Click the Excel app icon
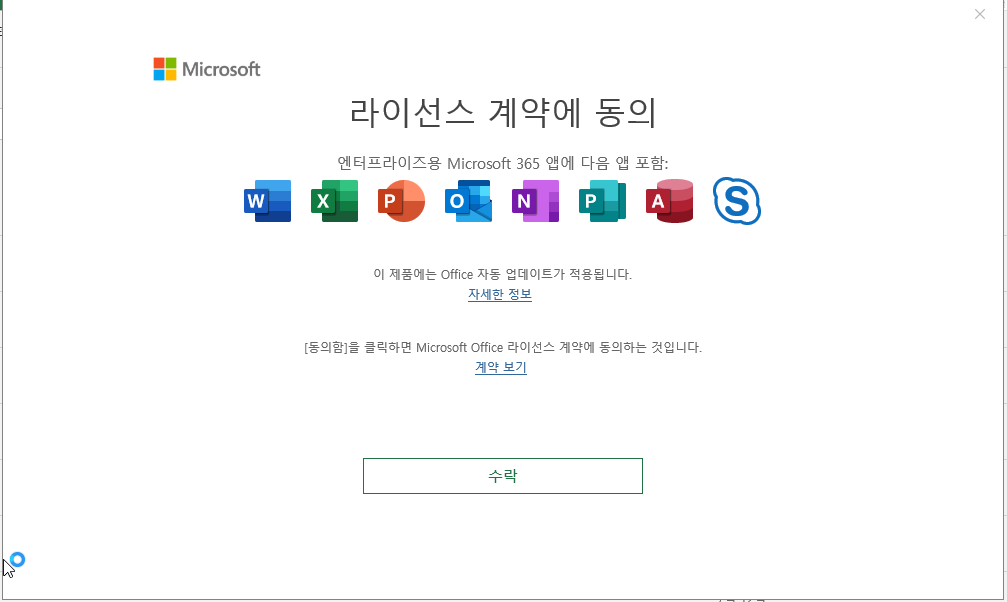Viewport: 1007px width, 602px height. tap(335, 201)
